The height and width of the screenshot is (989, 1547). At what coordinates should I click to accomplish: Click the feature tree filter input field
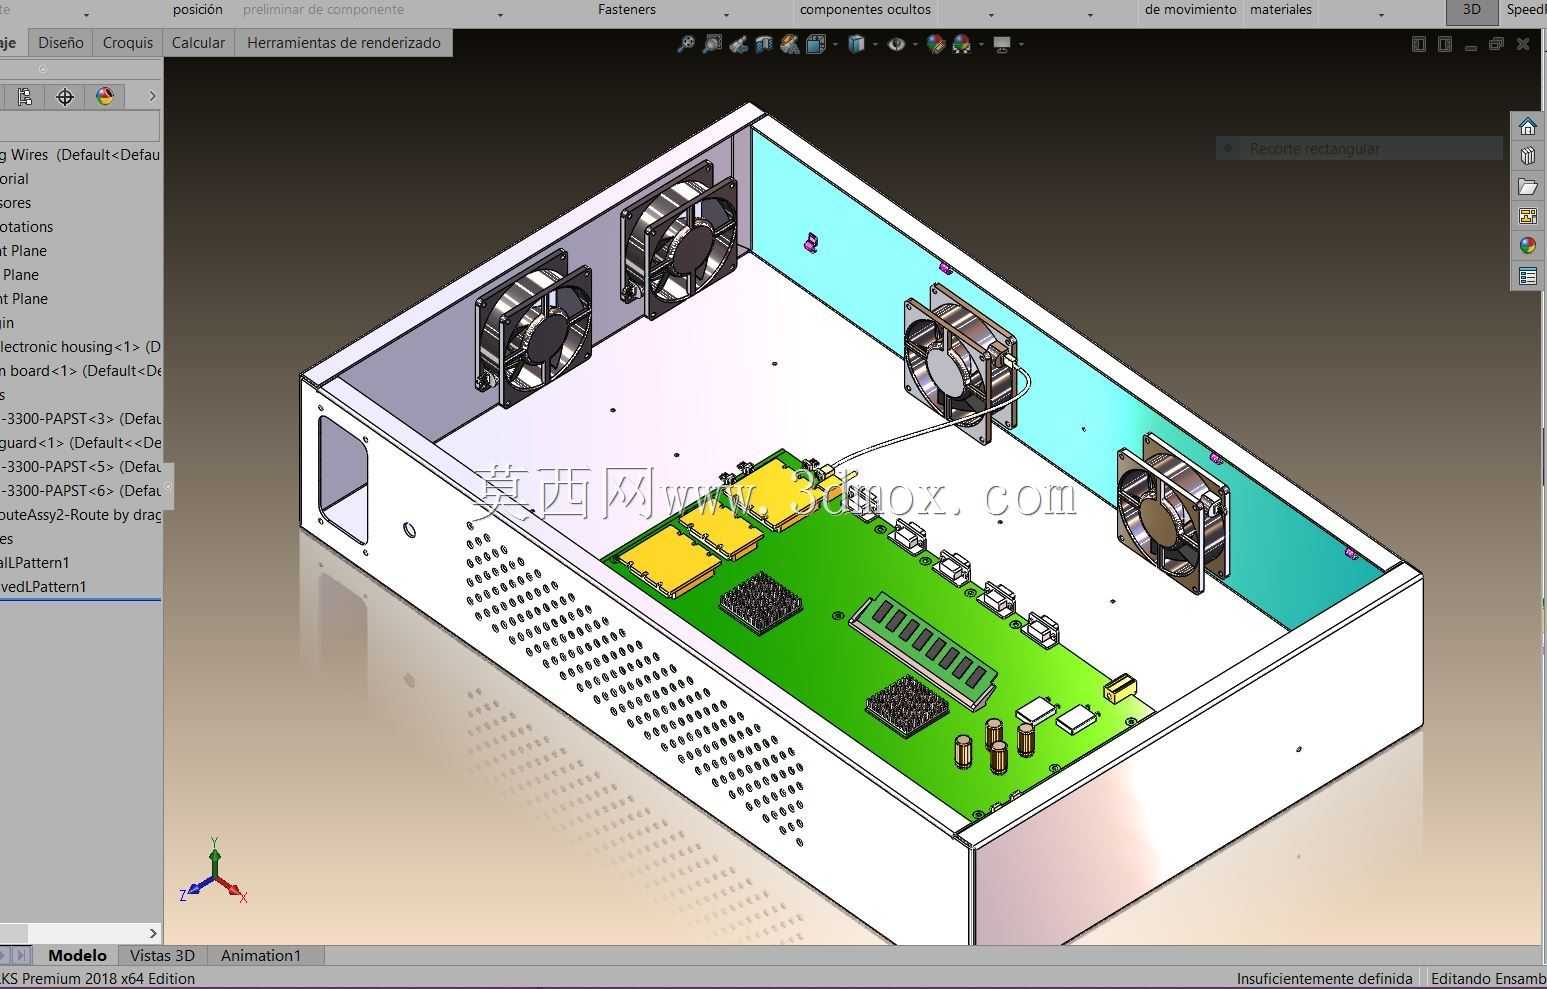point(80,126)
